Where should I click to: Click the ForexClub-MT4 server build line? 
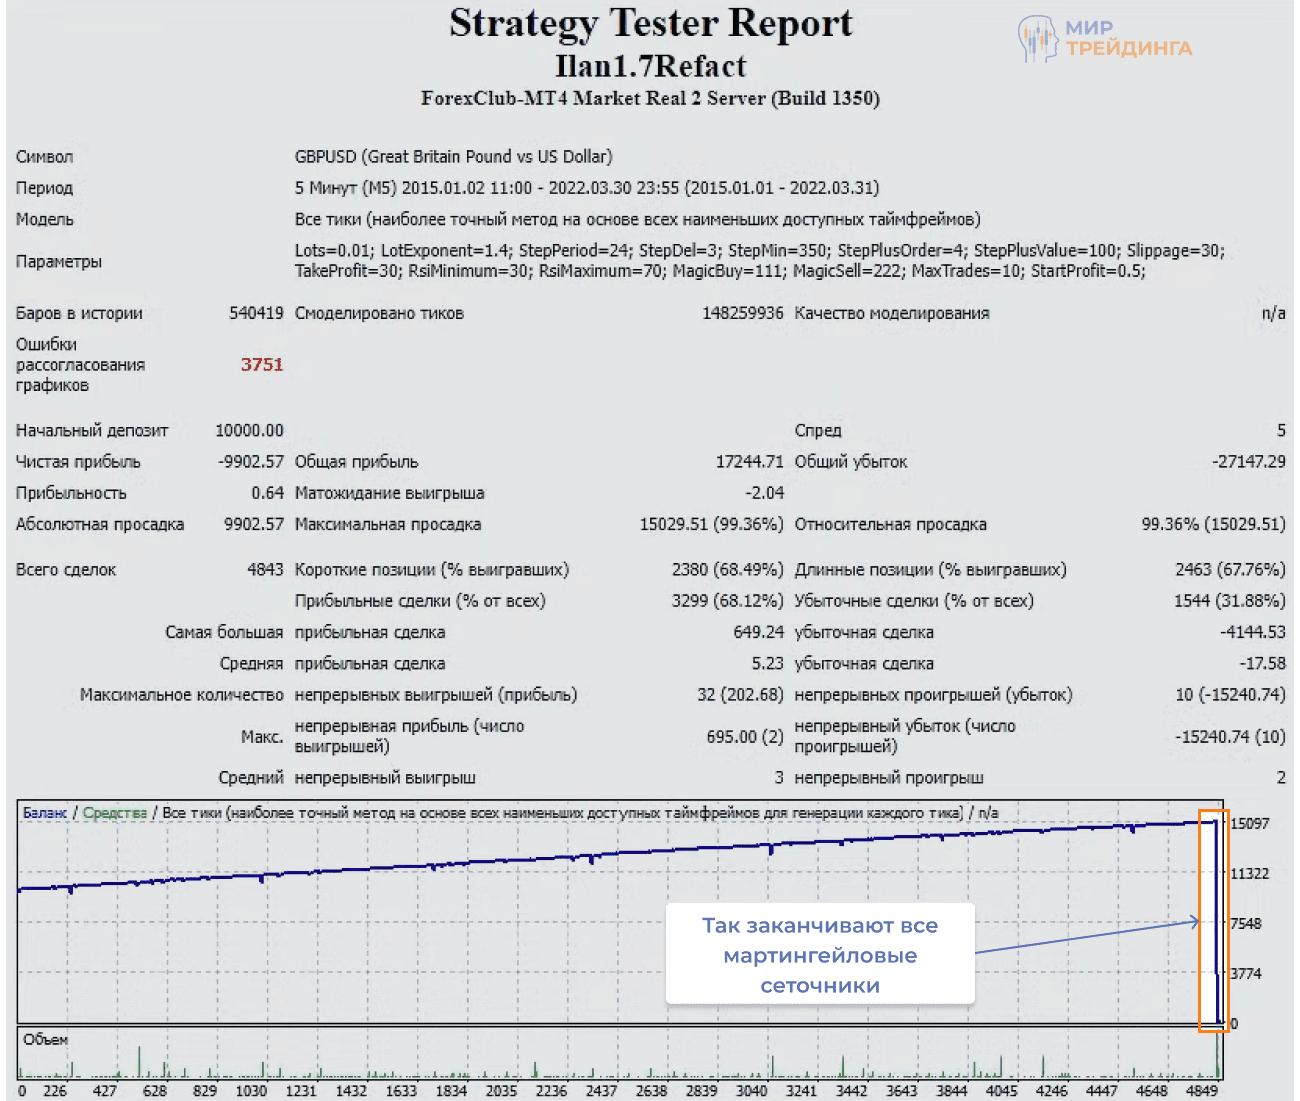coord(650,98)
